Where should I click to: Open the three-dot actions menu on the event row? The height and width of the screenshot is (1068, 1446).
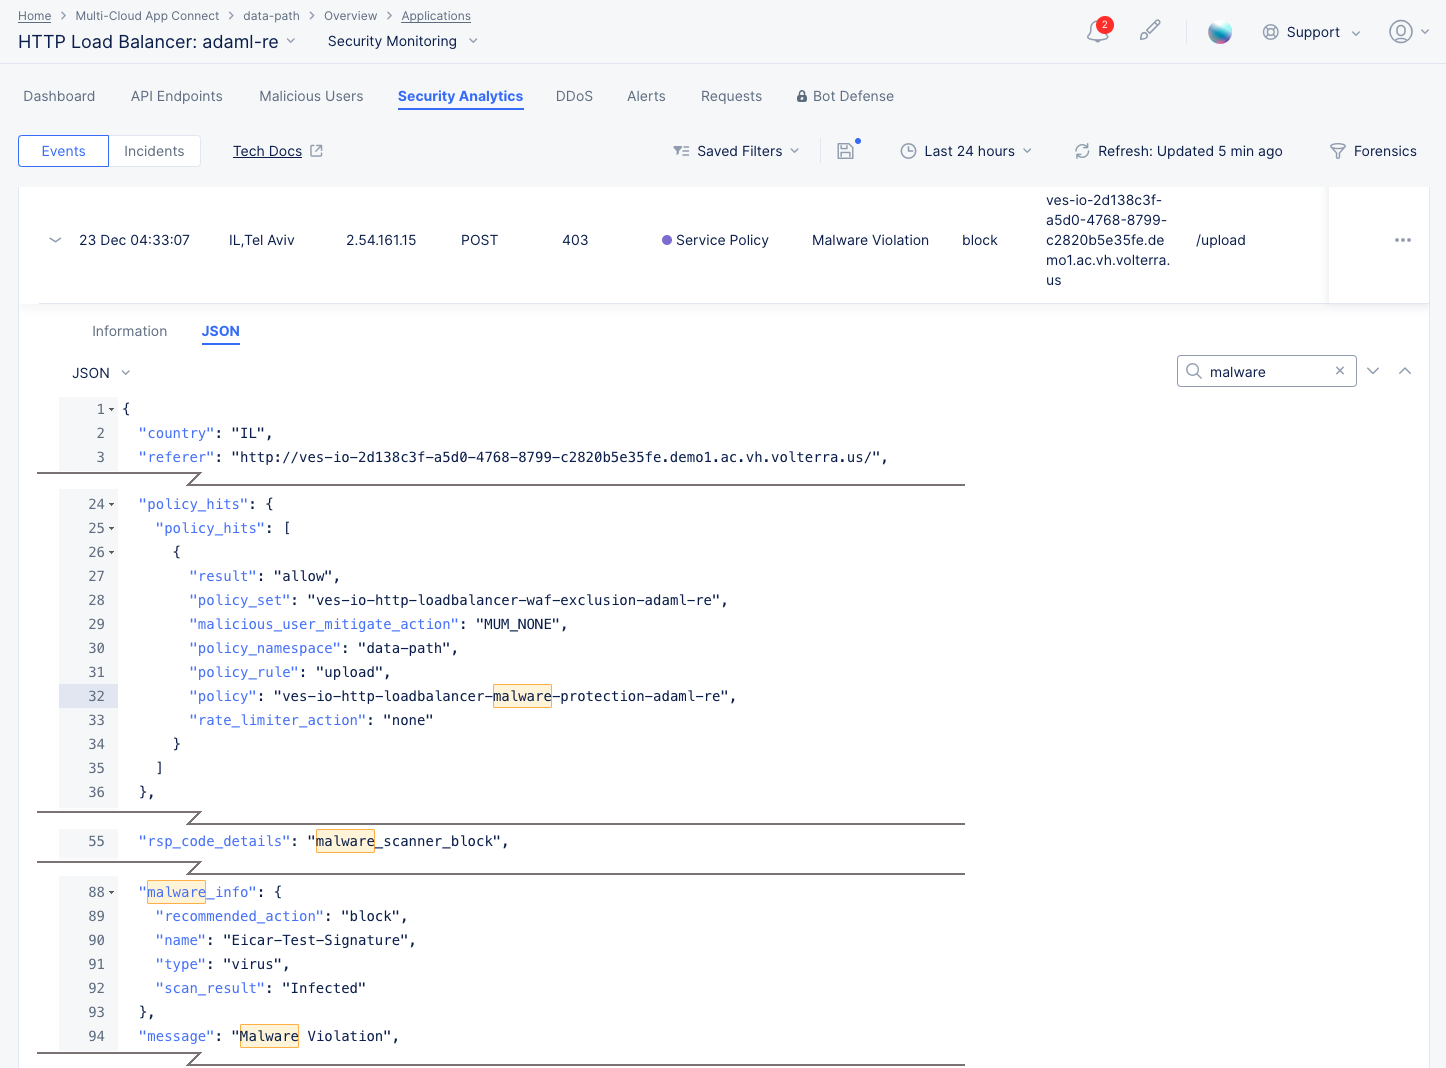(1403, 240)
